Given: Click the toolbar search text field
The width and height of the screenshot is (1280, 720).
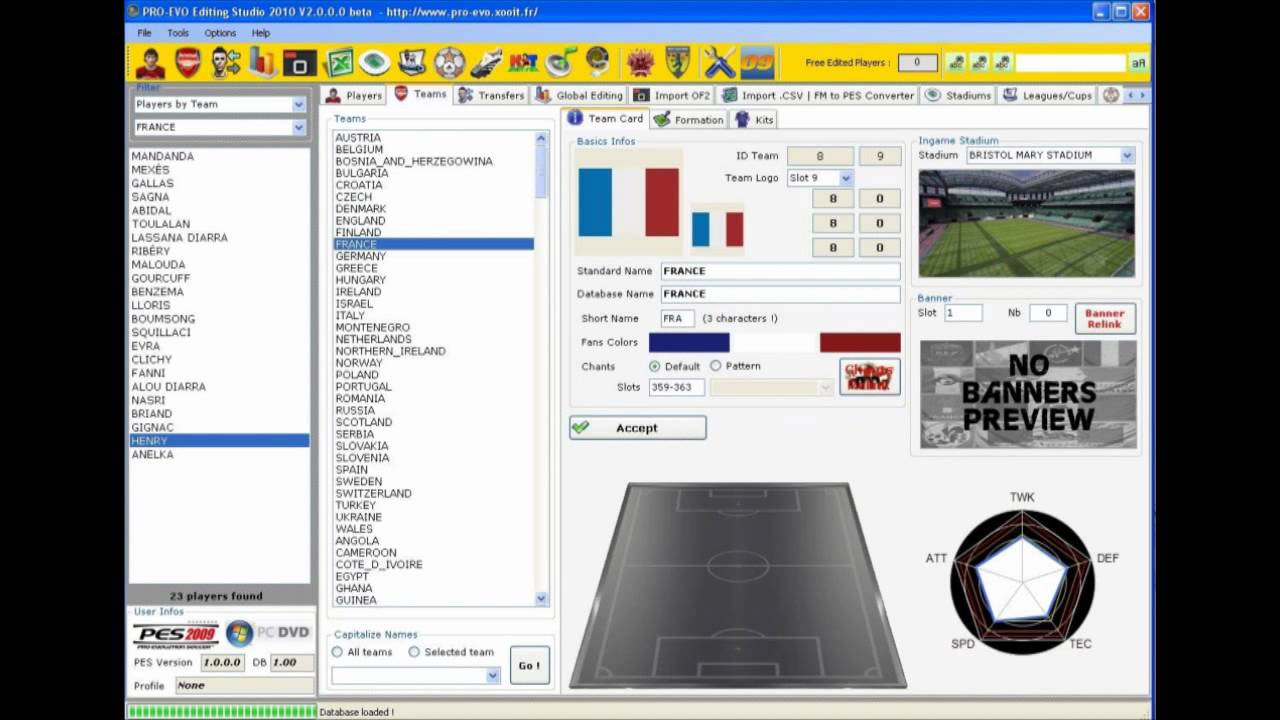Looking at the screenshot, I should coord(1071,63).
